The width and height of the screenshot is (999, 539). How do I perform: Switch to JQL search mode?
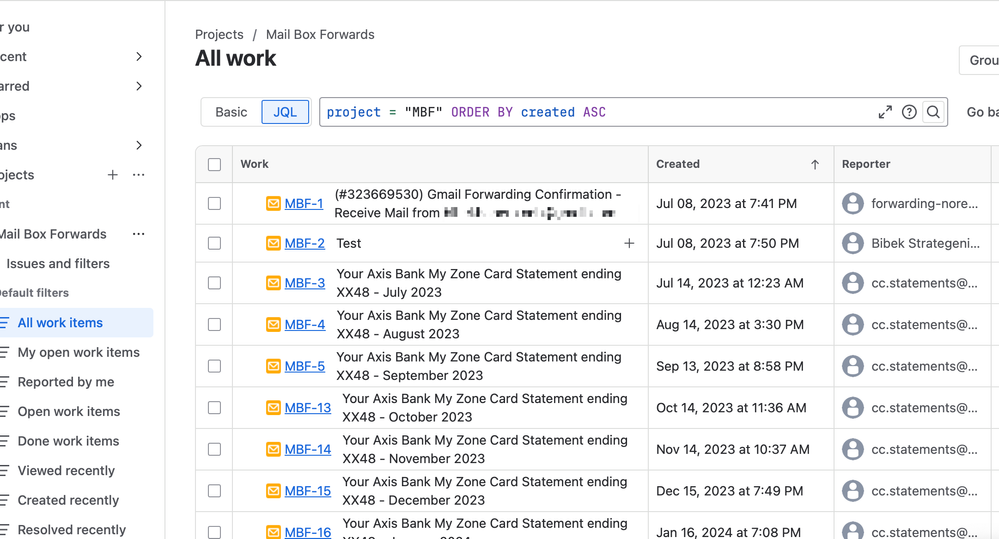pos(285,112)
